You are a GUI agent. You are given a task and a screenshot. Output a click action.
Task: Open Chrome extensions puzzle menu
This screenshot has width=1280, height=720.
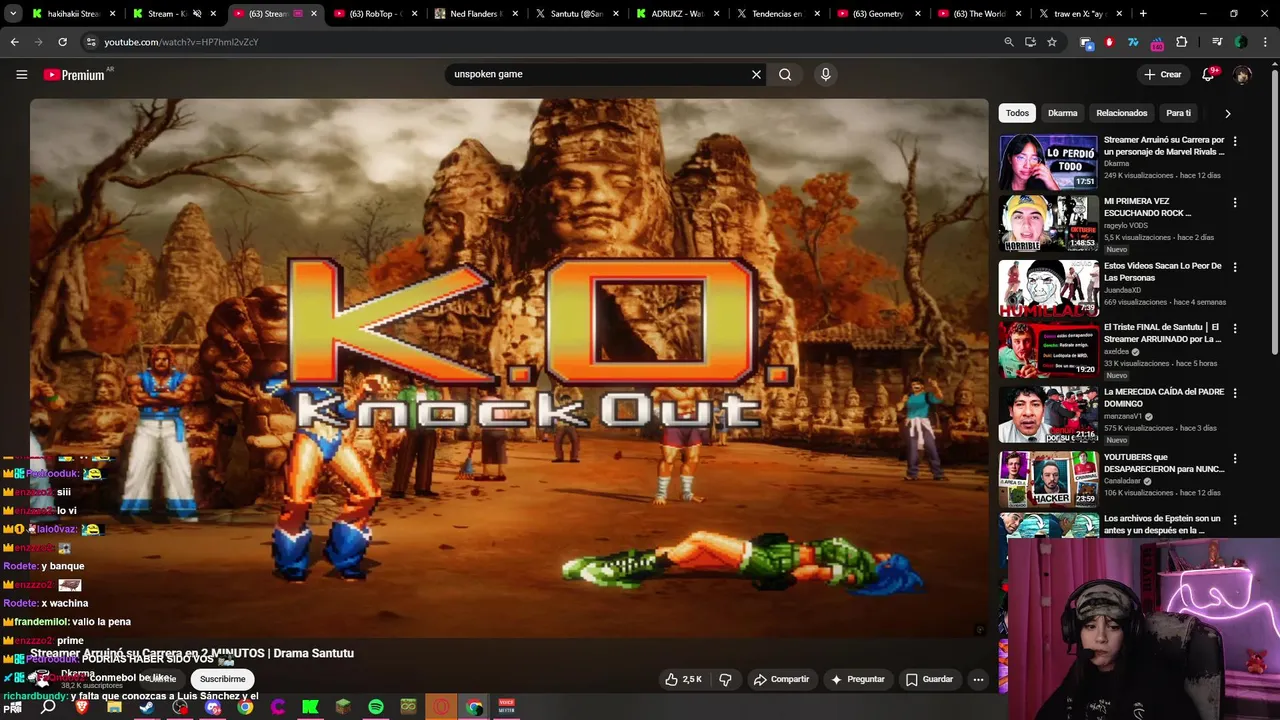1182,42
